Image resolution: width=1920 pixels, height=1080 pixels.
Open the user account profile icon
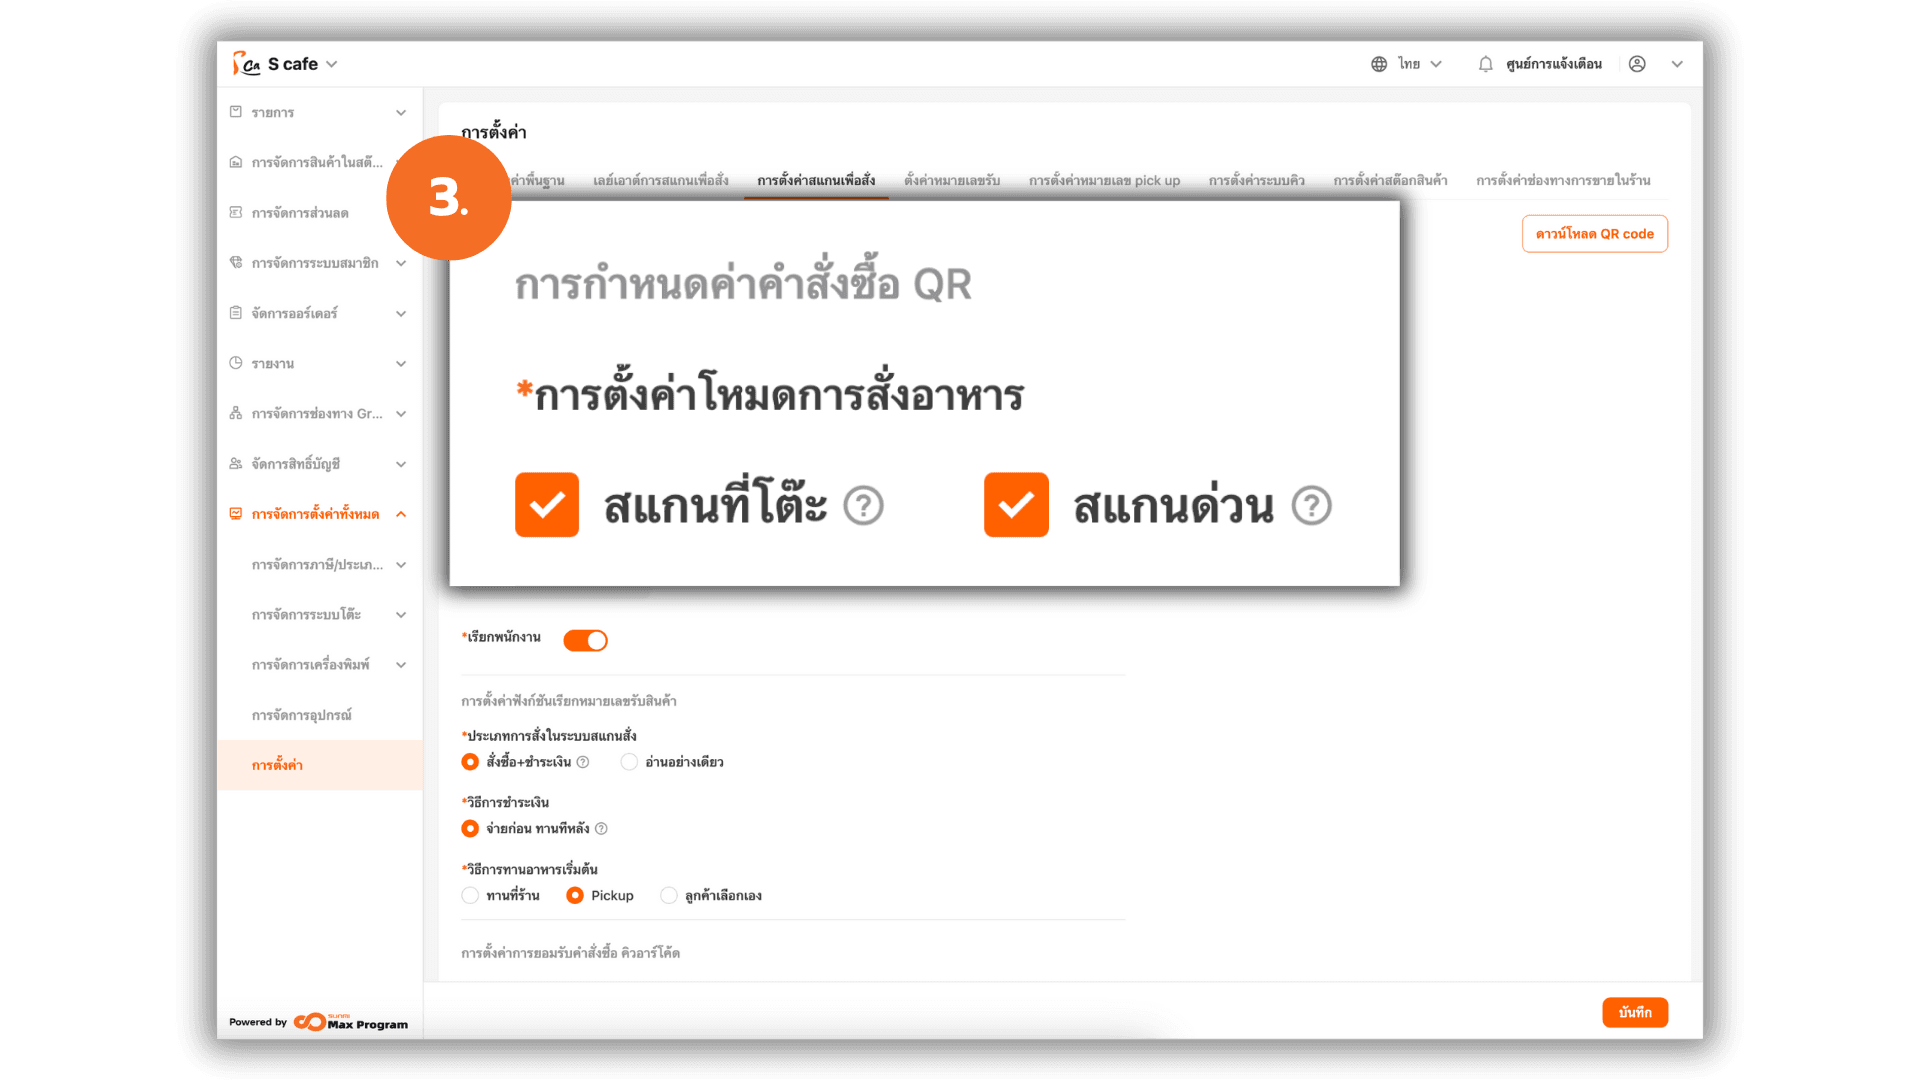click(x=1637, y=64)
